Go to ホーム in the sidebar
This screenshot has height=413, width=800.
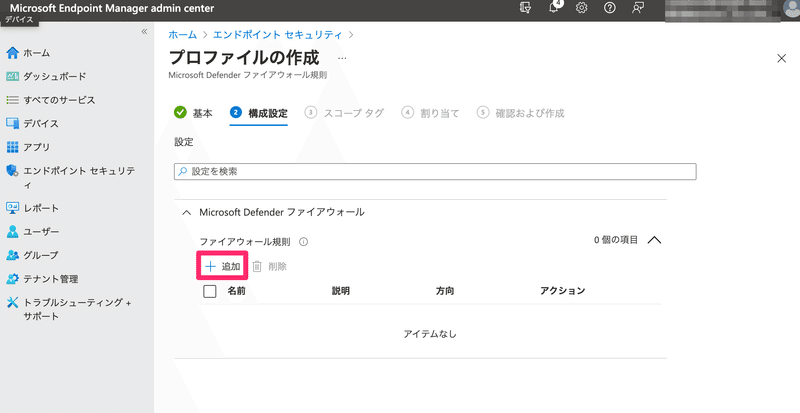[29, 53]
